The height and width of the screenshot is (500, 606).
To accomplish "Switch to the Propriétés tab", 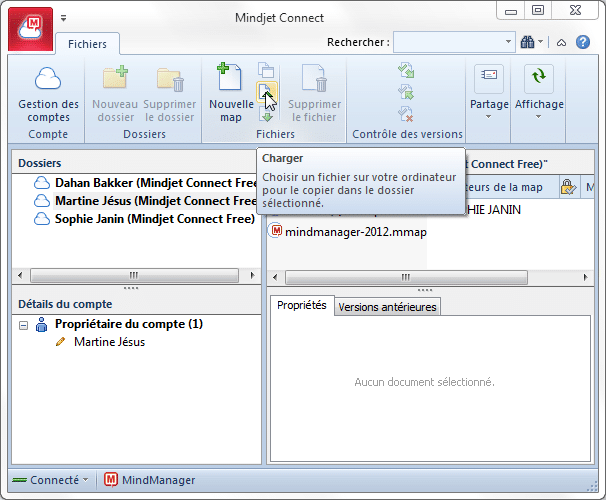I will pyautogui.click(x=302, y=305).
